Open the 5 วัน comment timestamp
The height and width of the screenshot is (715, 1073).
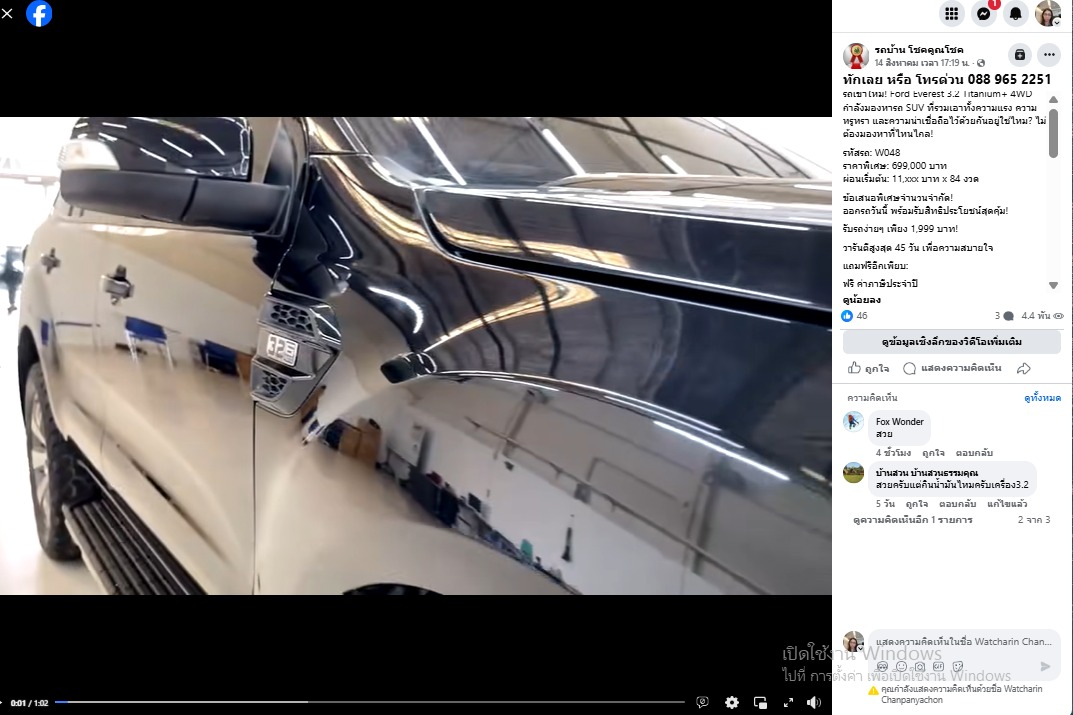885,504
